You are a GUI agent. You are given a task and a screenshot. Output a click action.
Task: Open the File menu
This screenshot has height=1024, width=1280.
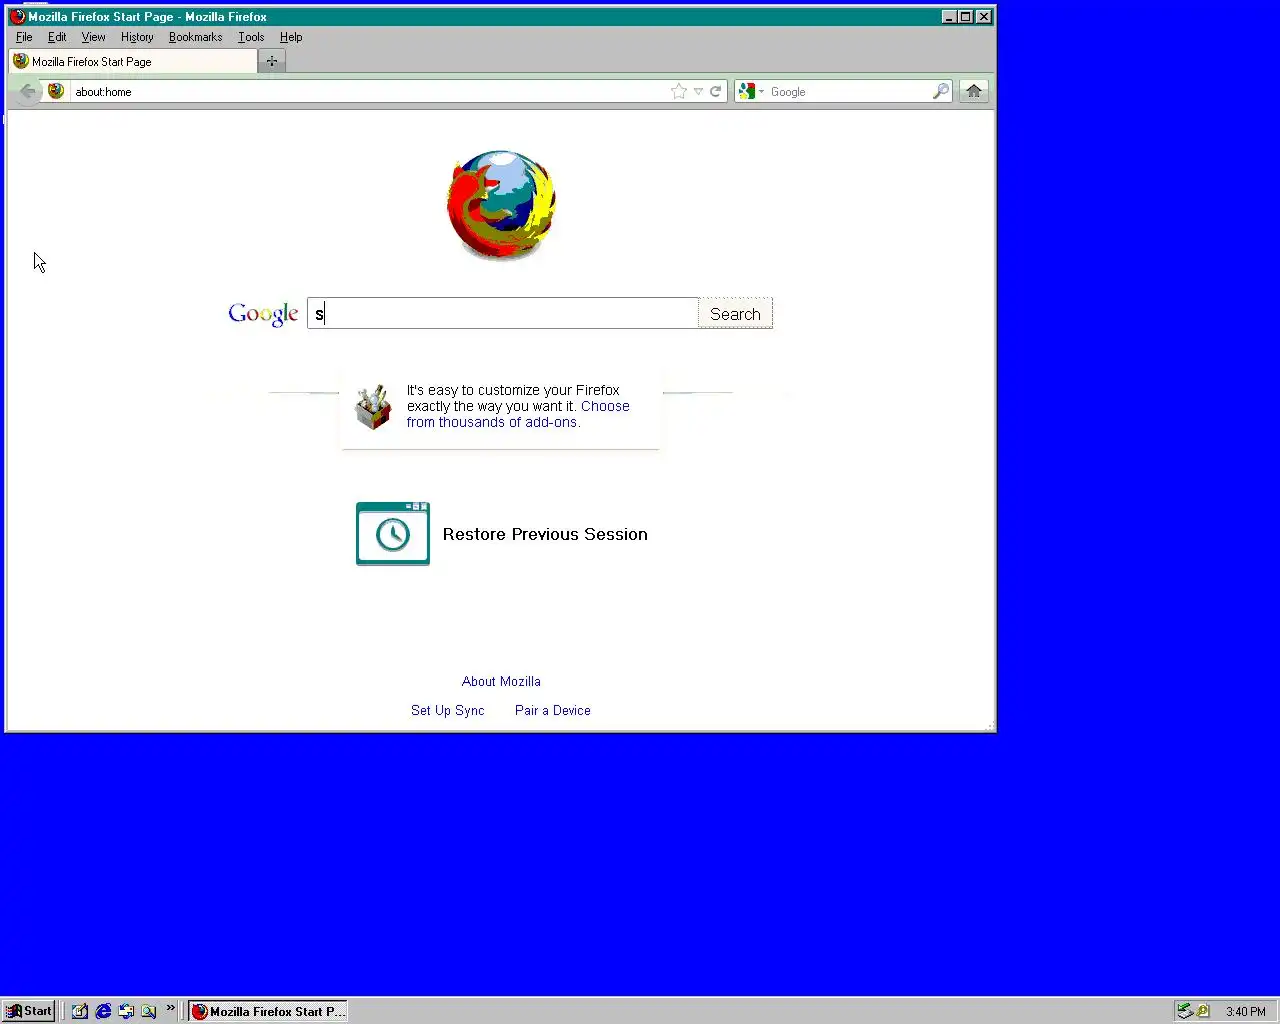click(x=24, y=37)
